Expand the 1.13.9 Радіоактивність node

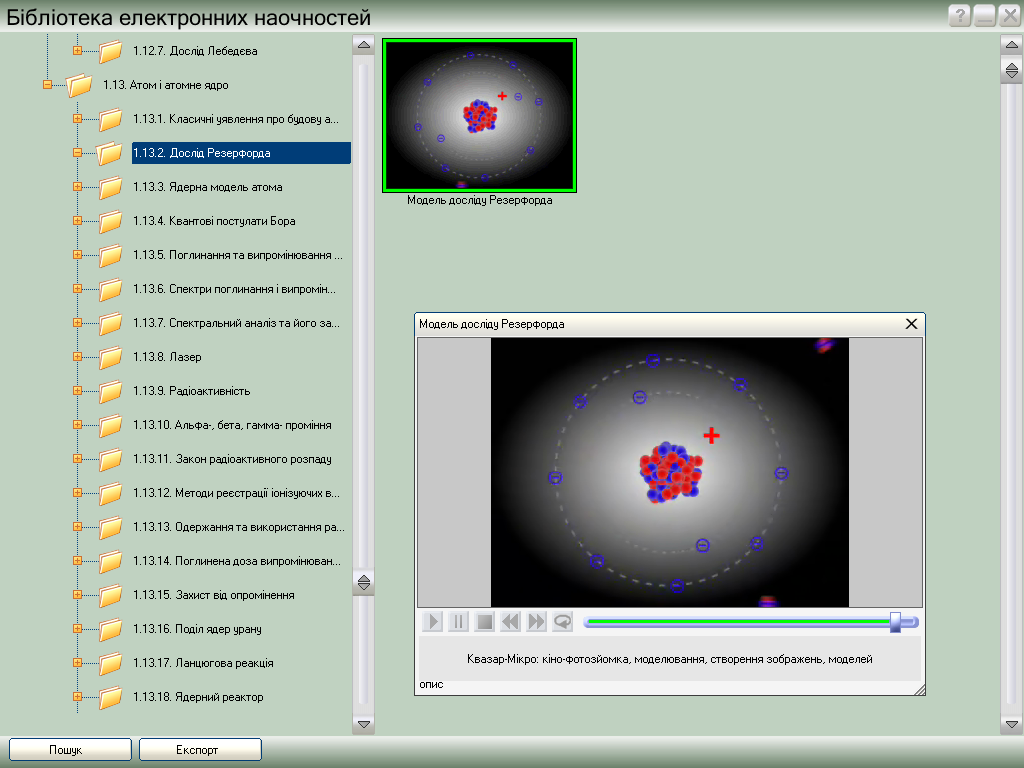pyautogui.click(x=77, y=391)
